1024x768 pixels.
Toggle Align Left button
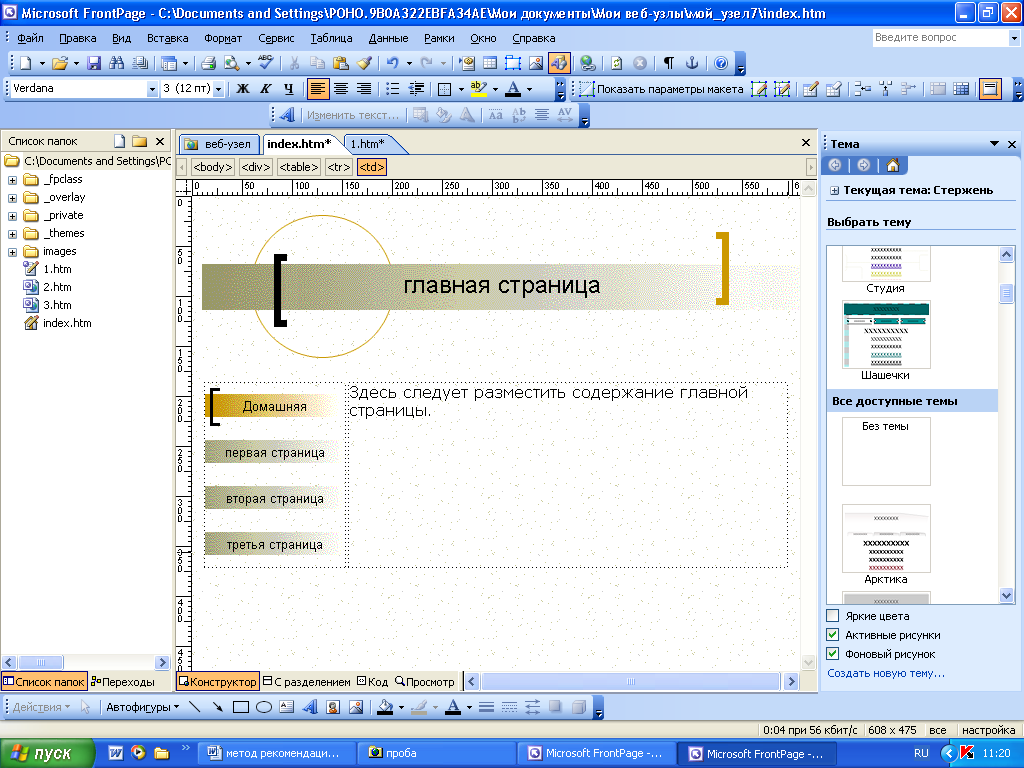coord(317,89)
